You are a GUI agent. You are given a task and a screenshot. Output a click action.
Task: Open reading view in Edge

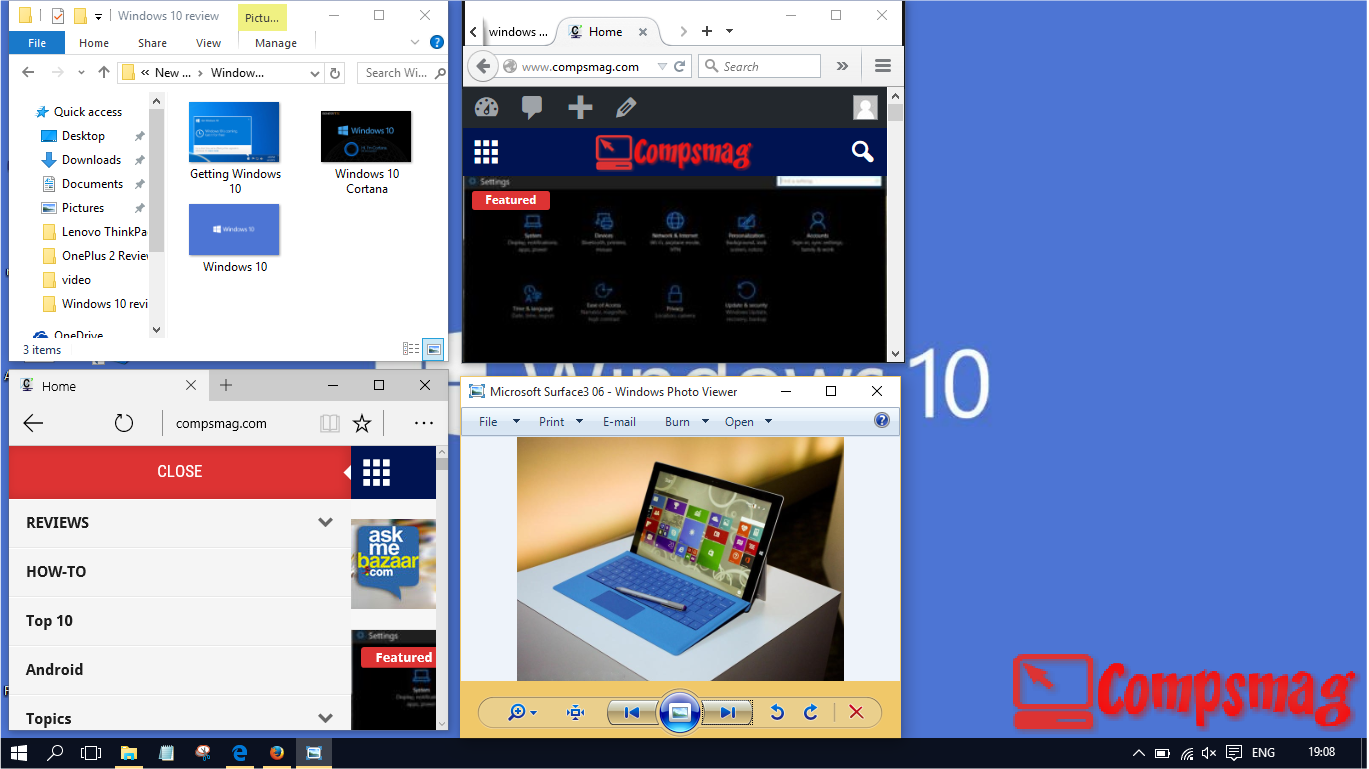330,423
